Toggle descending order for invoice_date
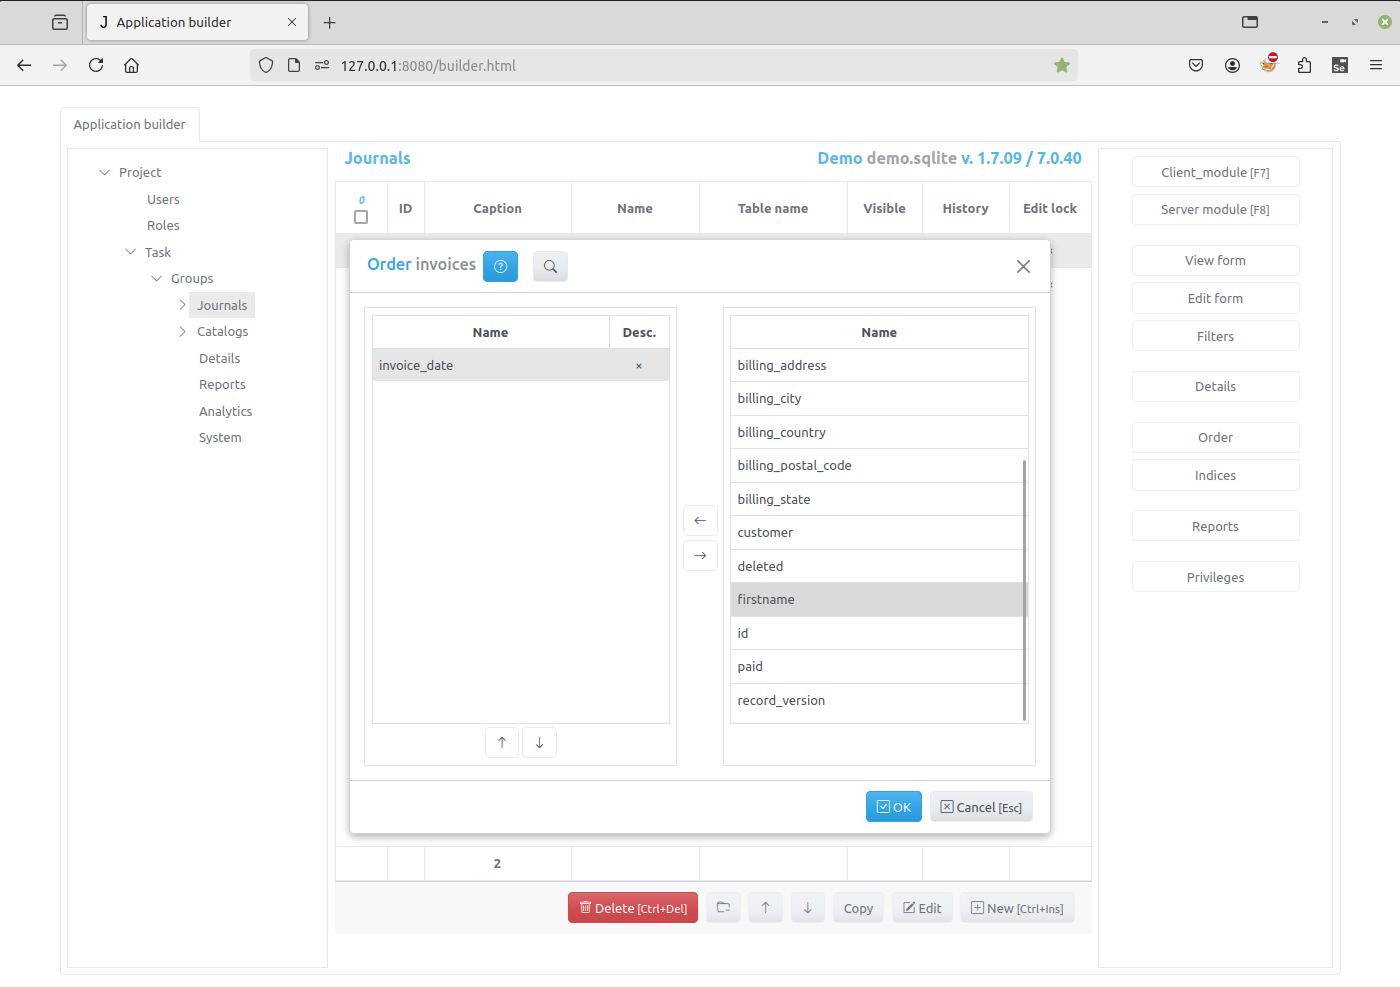Viewport: 1400px width, 987px height. tap(638, 365)
